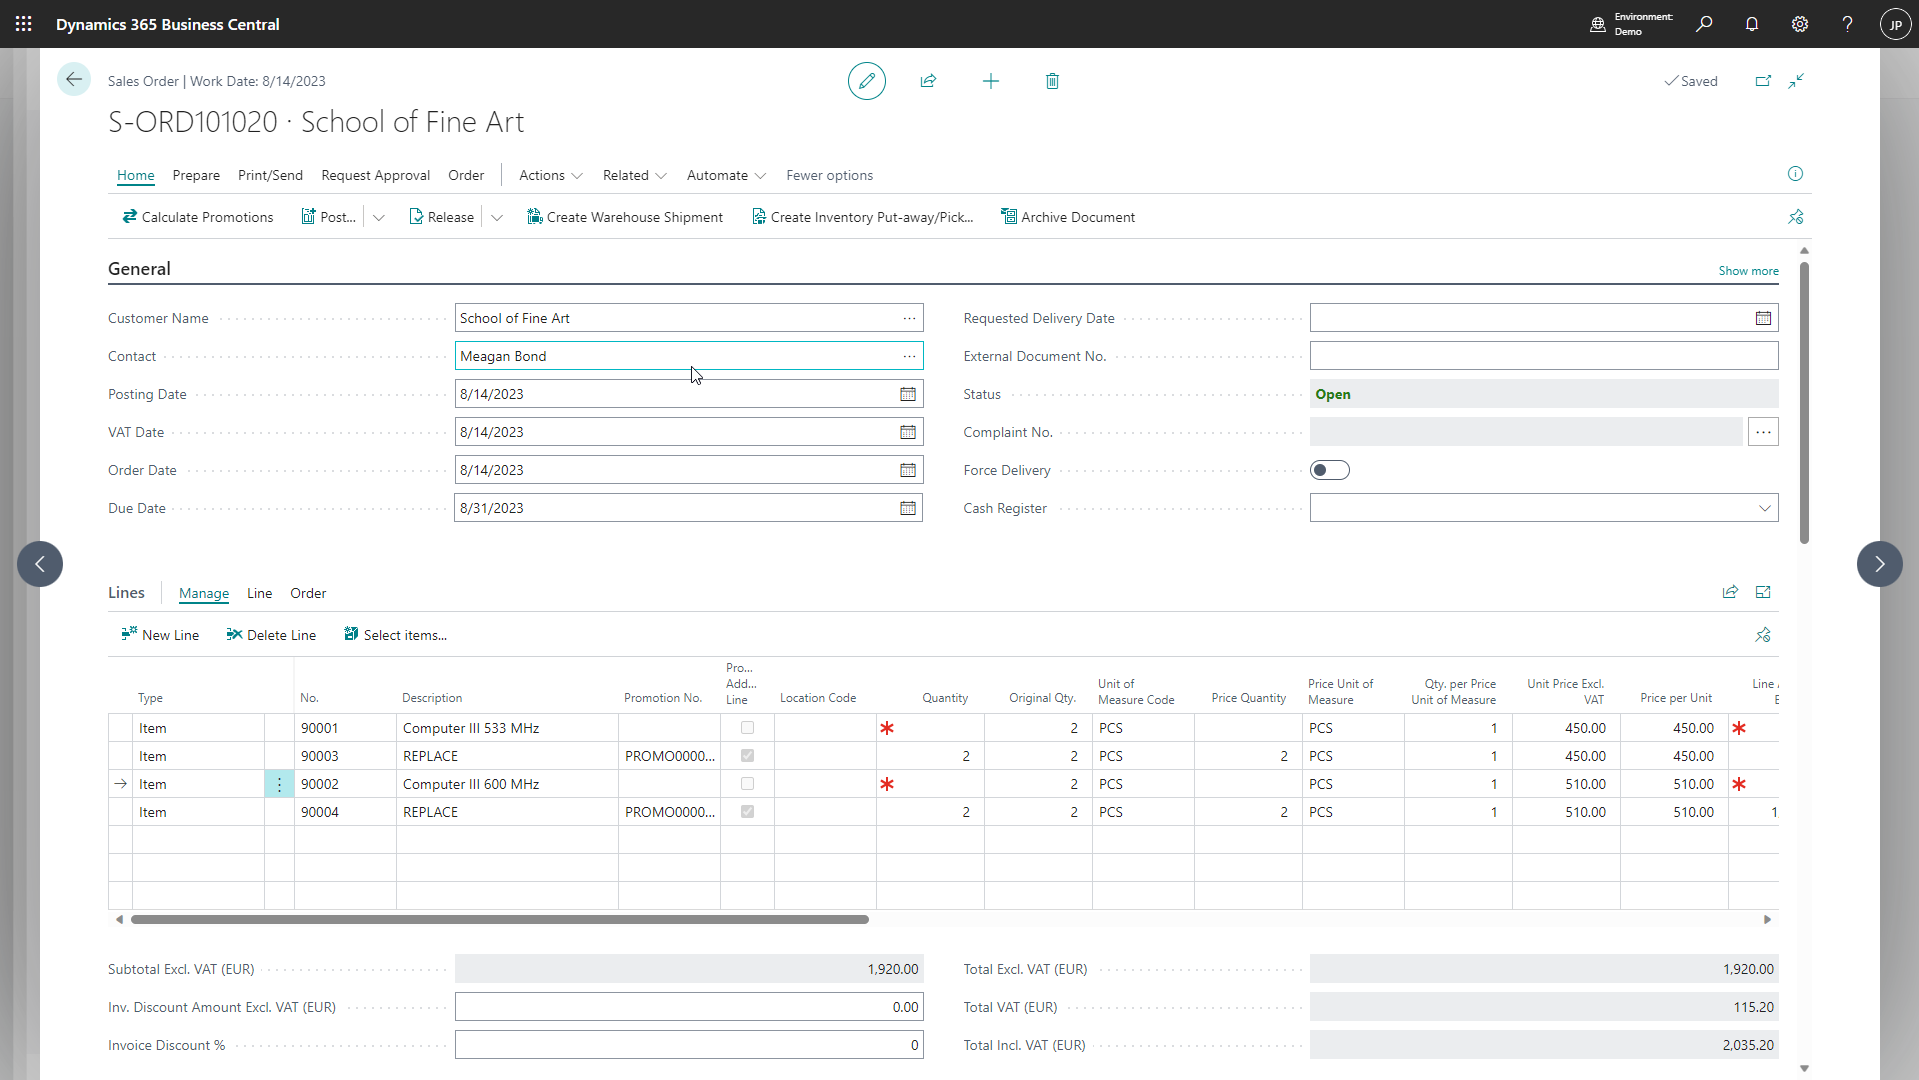Open the Cash Register dropdown
1919x1080 pixels.
[x=1764, y=508]
